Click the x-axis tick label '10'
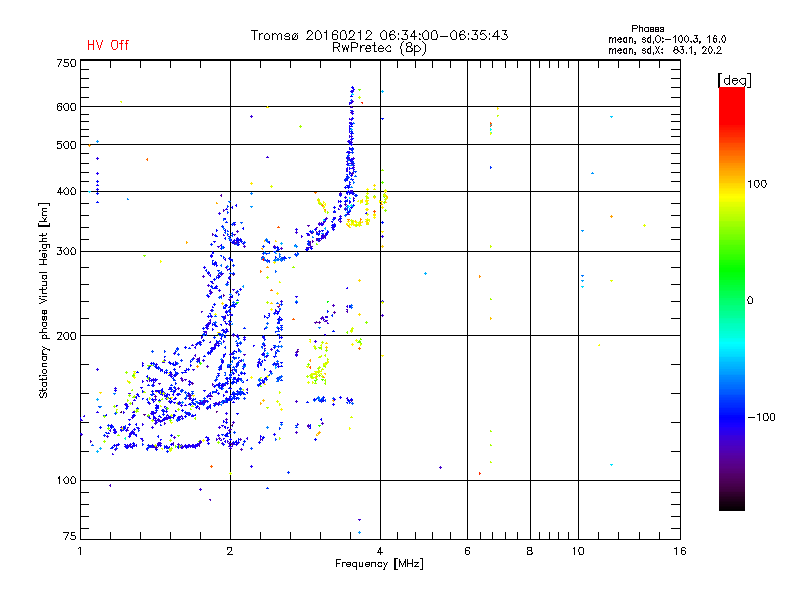 pyautogui.click(x=578, y=551)
